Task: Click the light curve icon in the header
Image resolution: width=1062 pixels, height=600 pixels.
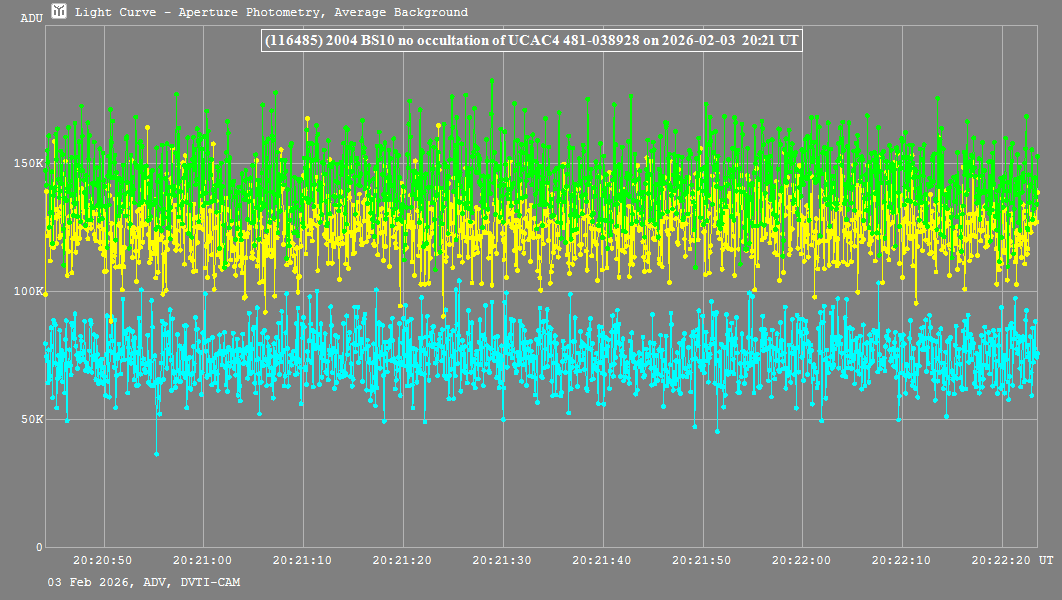Action: [x=60, y=12]
